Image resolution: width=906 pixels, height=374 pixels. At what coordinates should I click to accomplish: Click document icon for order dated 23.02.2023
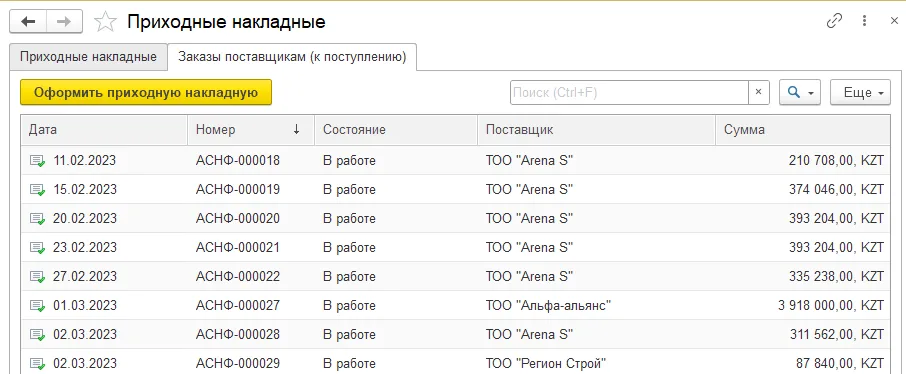(38, 247)
